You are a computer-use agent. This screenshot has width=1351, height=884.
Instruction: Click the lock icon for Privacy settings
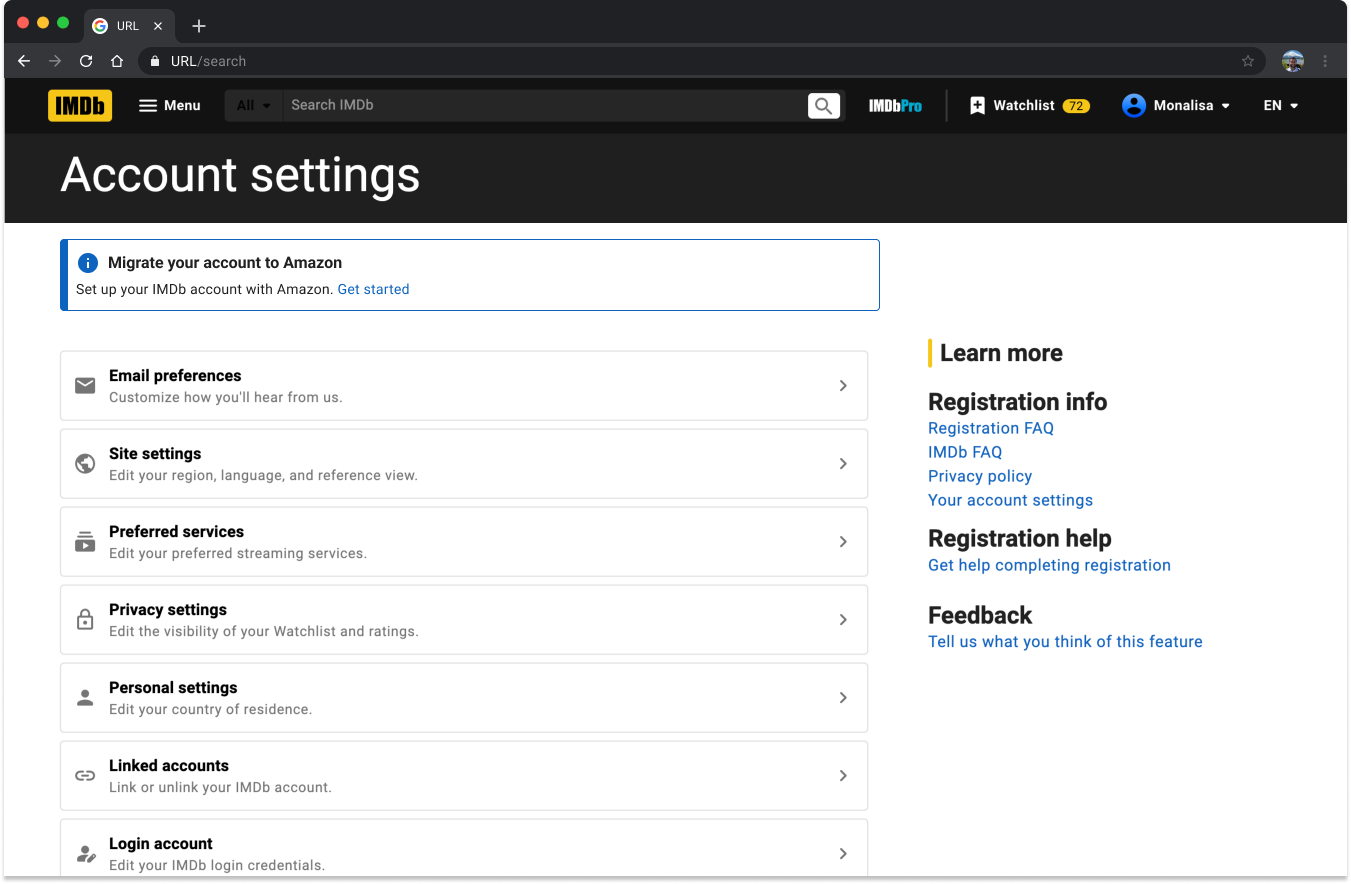tap(85, 619)
